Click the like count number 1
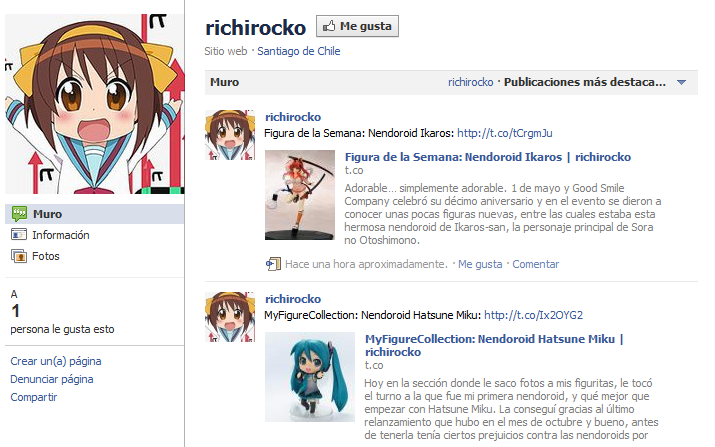The height and width of the screenshot is (447, 715). pos(16,311)
